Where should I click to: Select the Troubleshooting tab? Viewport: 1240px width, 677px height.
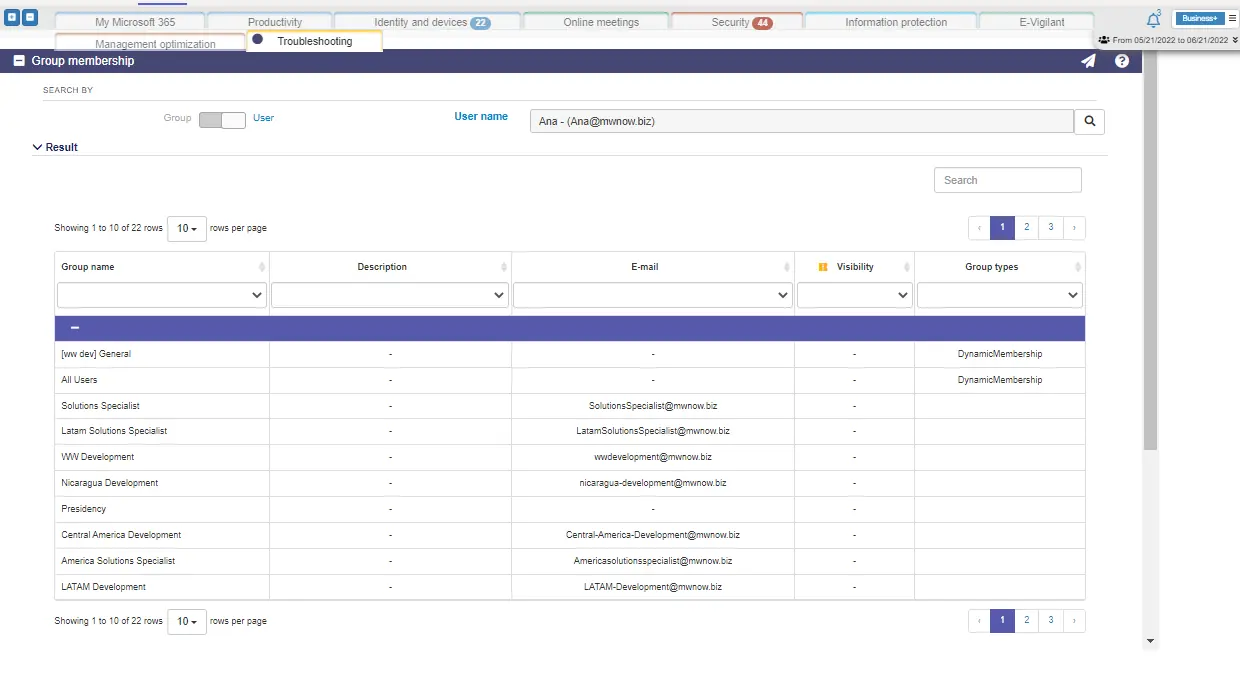click(314, 41)
